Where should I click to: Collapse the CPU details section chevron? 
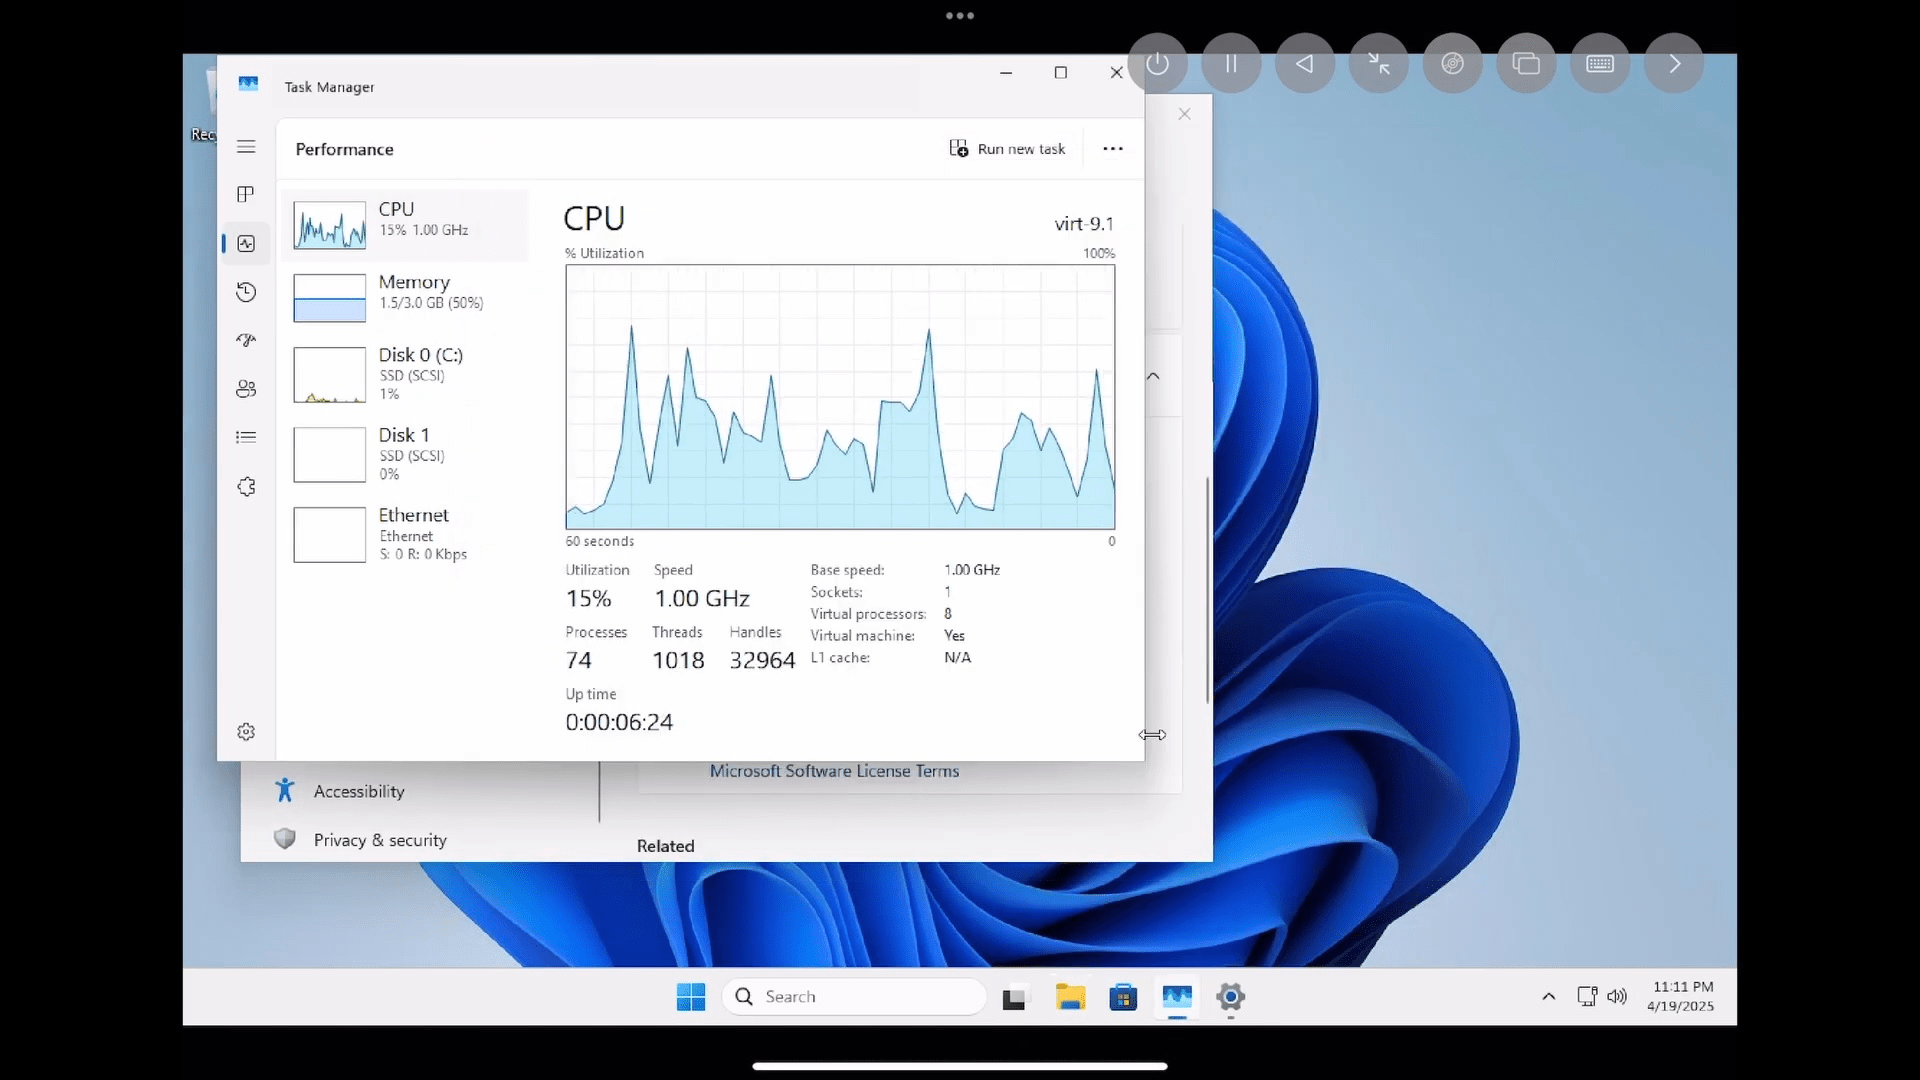(1152, 376)
